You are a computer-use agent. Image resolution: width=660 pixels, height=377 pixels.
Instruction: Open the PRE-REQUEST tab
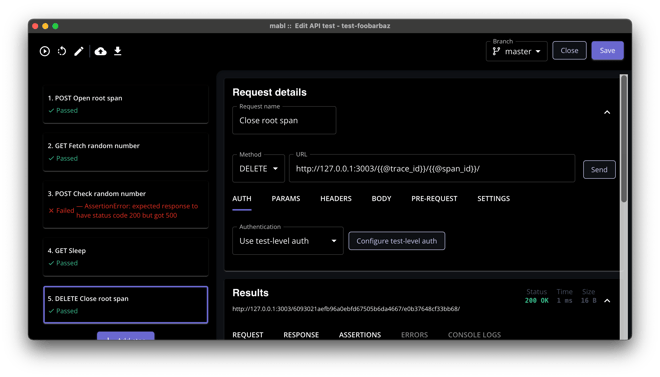tap(434, 199)
